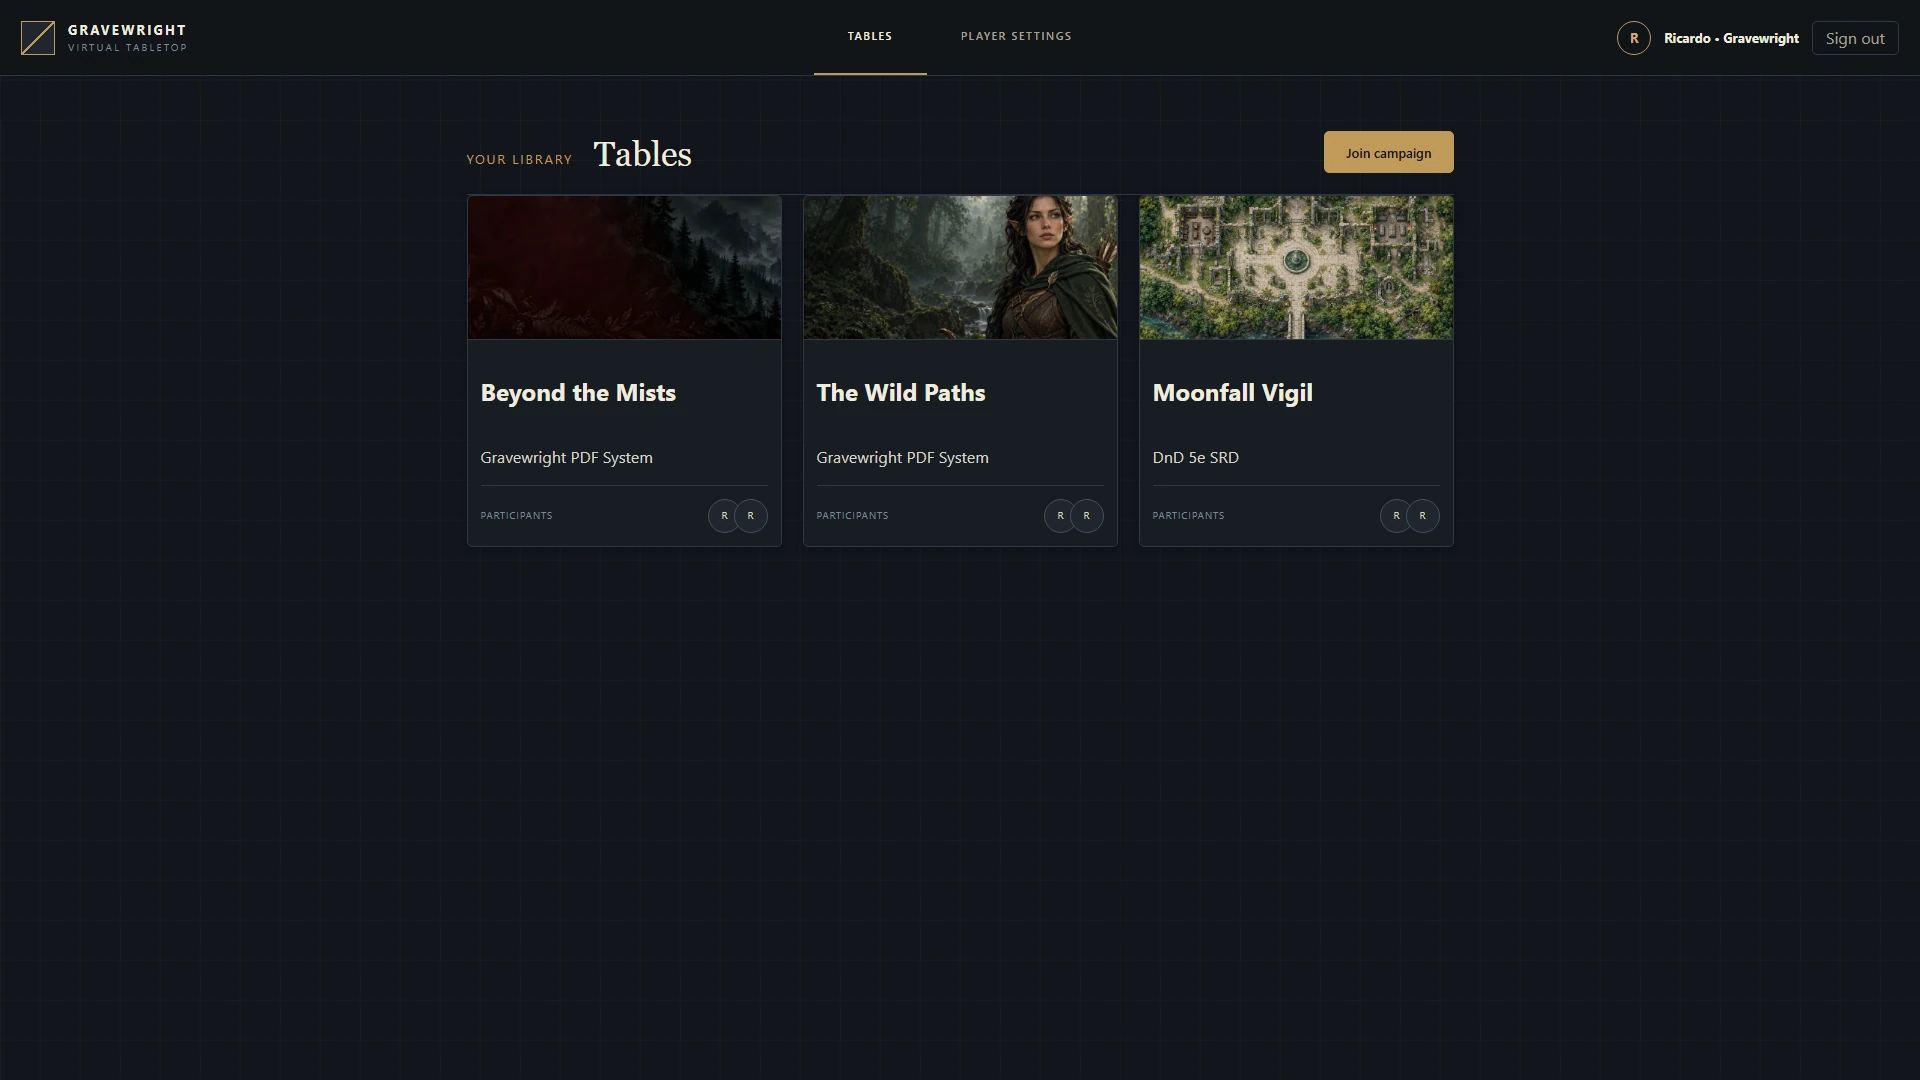1920x1080 pixels.
Task: Click the Your Library label
Action: (519, 160)
